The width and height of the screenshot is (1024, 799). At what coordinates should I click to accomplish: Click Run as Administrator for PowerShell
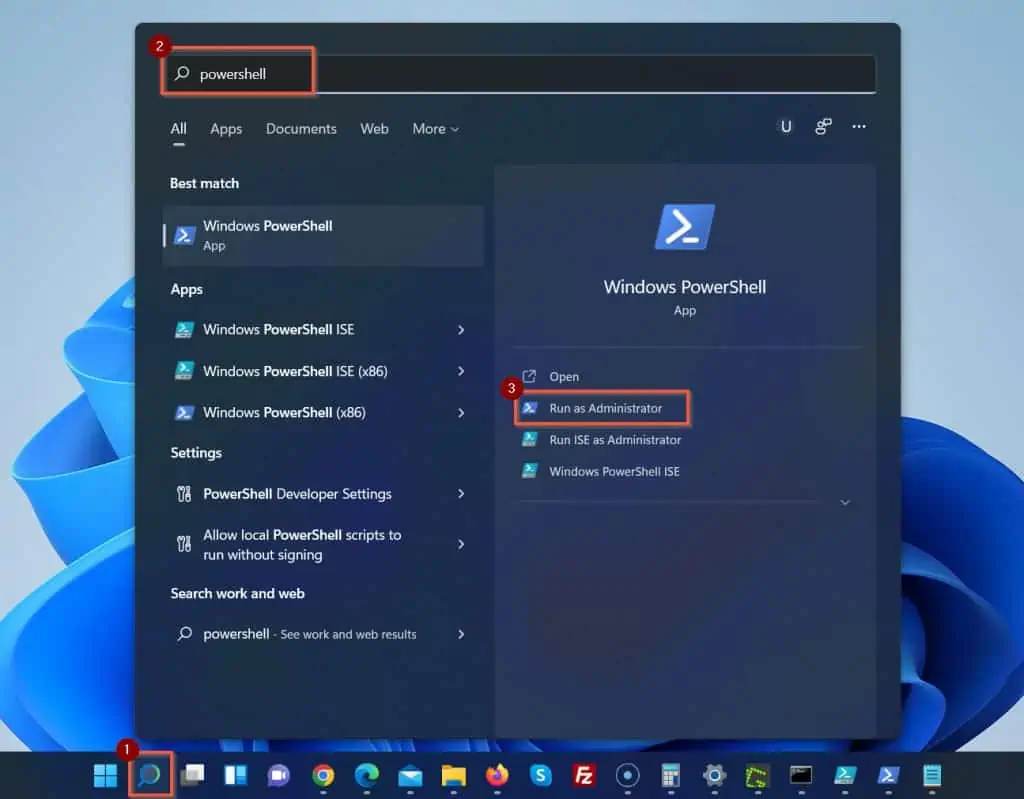click(x=605, y=408)
